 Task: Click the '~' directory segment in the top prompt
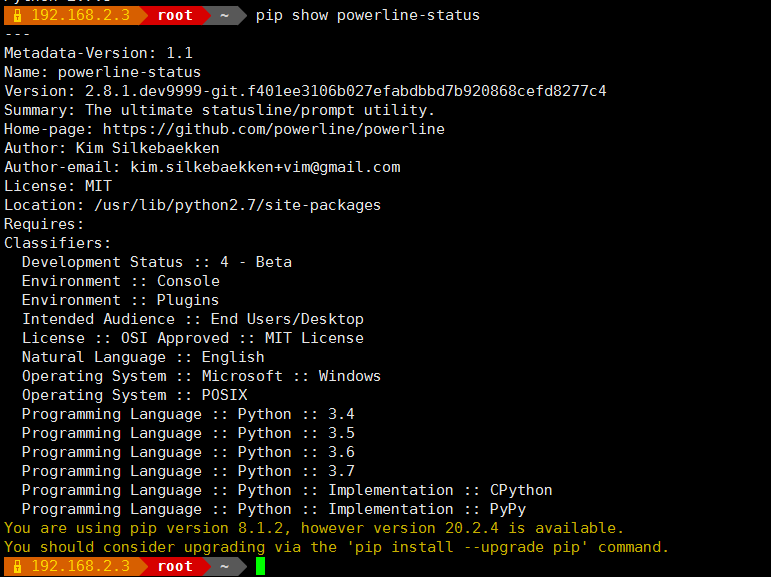[224, 16]
